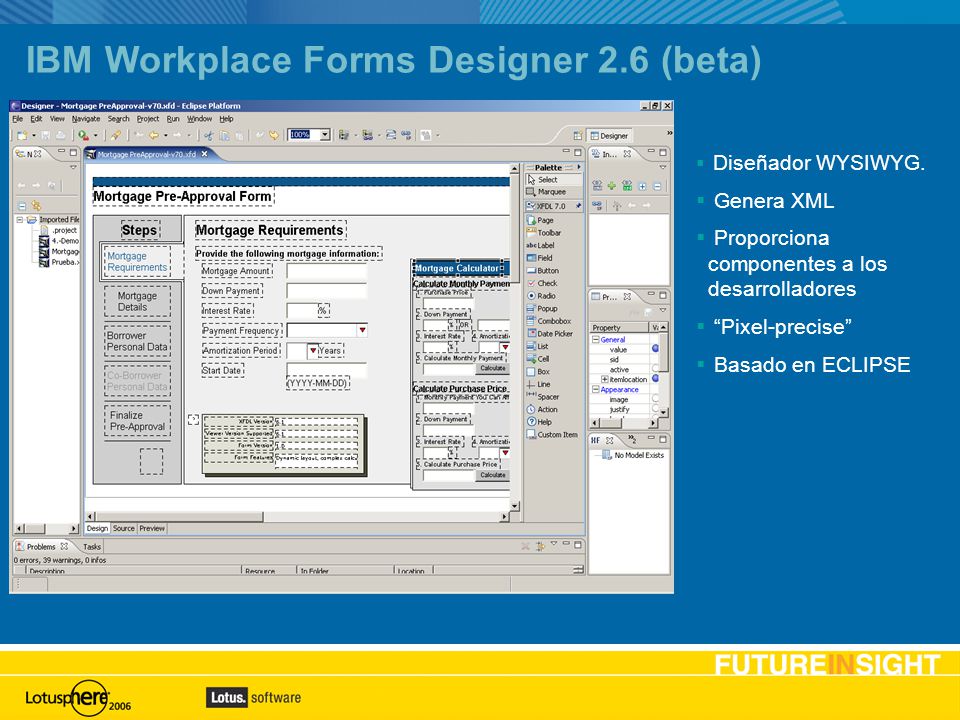Open the Project menu
Image resolution: width=960 pixels, height=720 pixels.
pyautogui.click(x=148, y=119)
